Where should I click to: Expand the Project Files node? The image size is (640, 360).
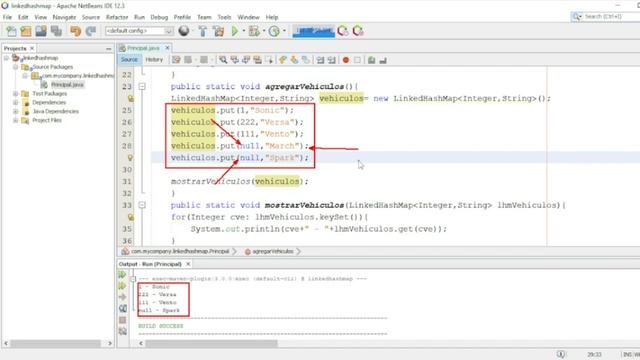coord(16,120)
